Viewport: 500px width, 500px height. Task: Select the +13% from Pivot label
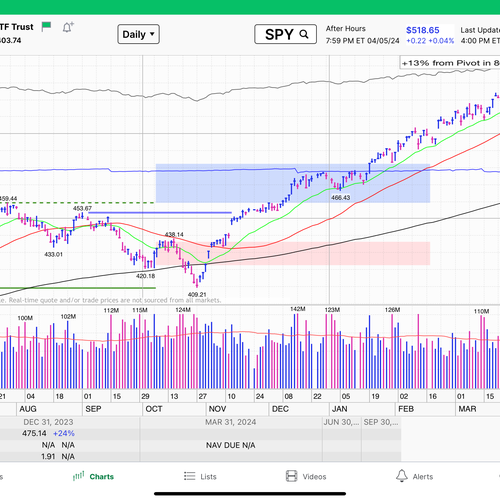click(x=450, y=63)
